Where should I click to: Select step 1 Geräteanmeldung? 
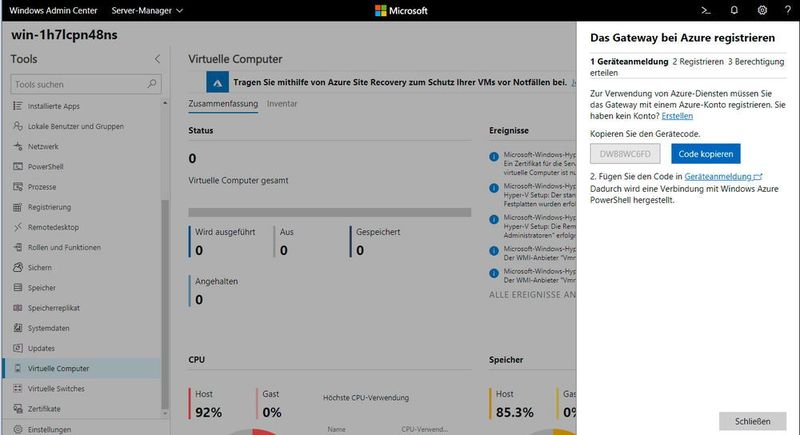pyautogui.click(x=629, y=62)
